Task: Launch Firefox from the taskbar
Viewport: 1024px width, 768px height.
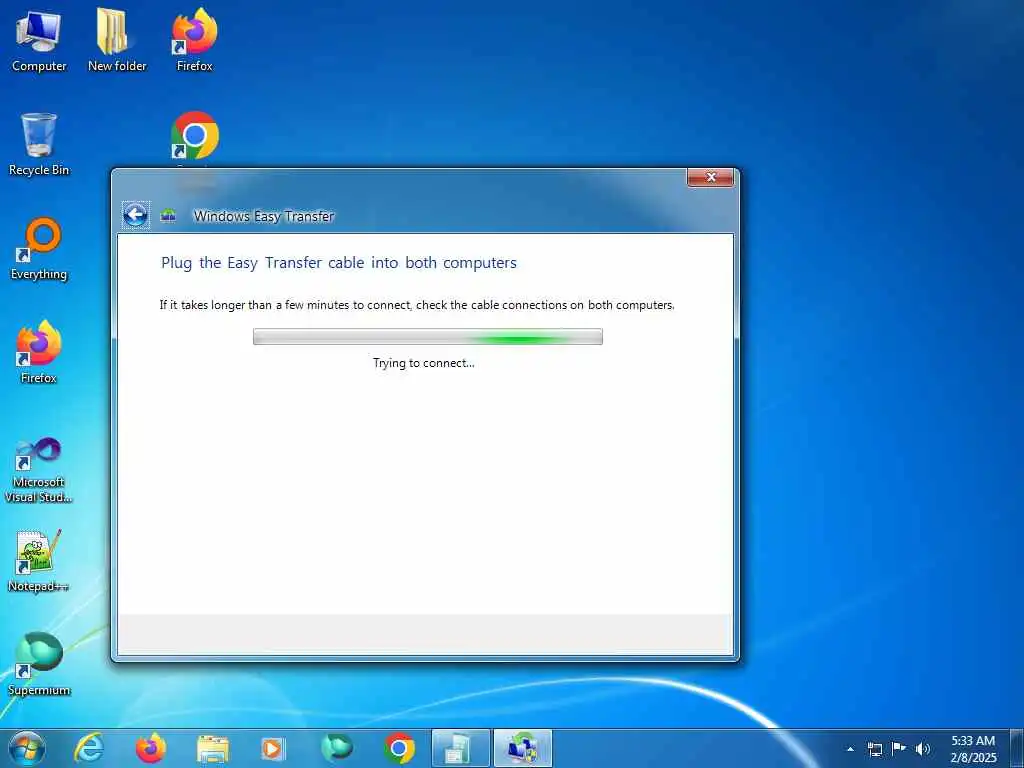Action: point(151,748)
